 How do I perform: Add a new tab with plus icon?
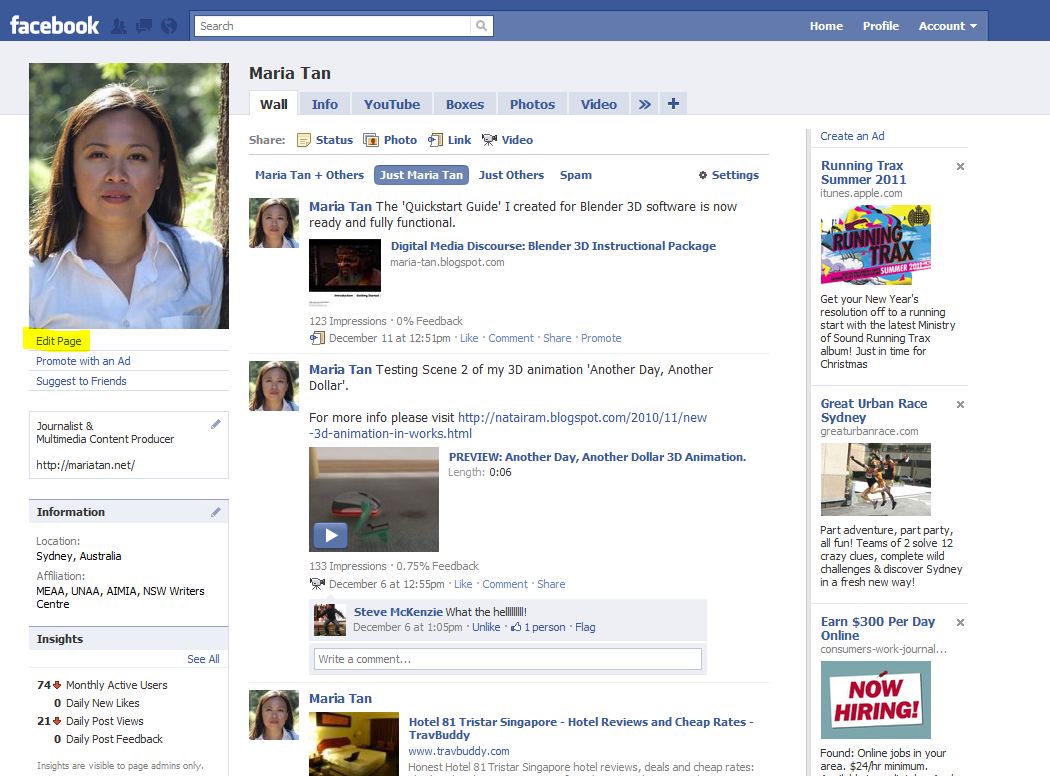673,103
